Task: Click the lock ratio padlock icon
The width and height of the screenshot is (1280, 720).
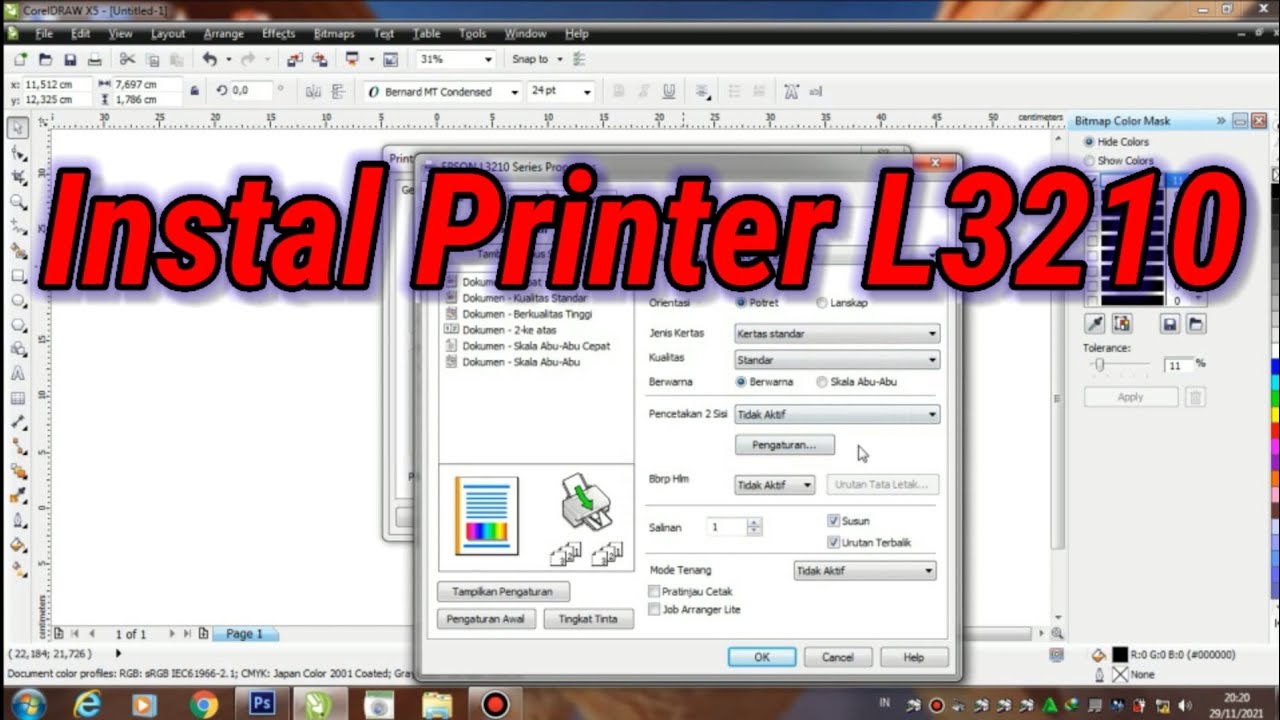Action: (x=195, y=91)
